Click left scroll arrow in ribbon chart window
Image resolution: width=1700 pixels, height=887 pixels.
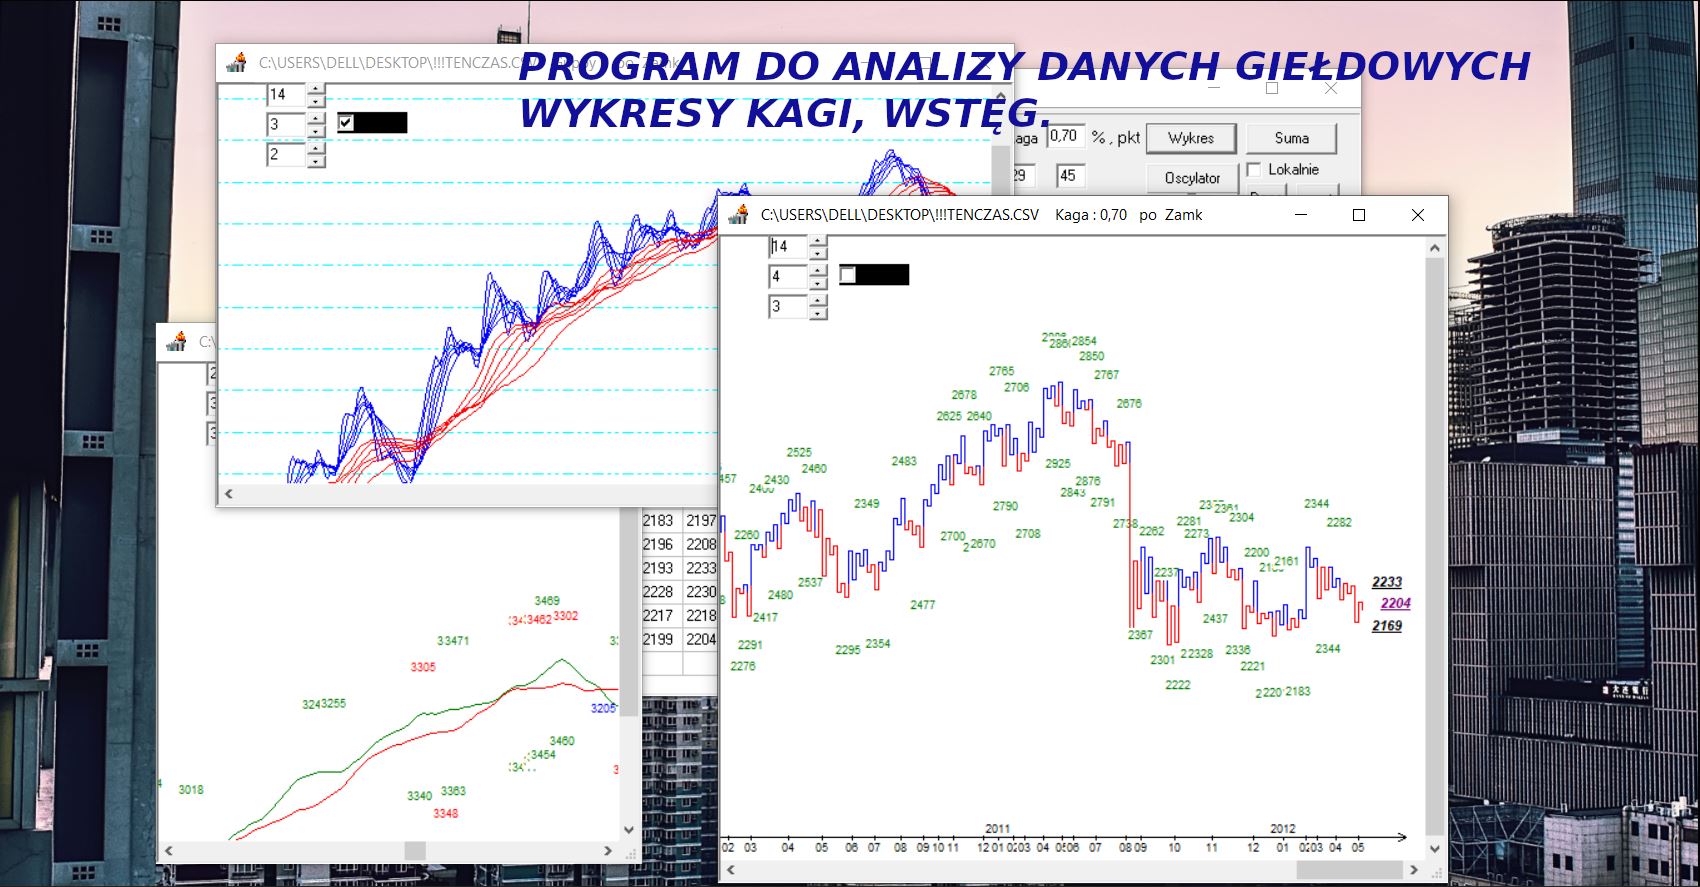229,493
